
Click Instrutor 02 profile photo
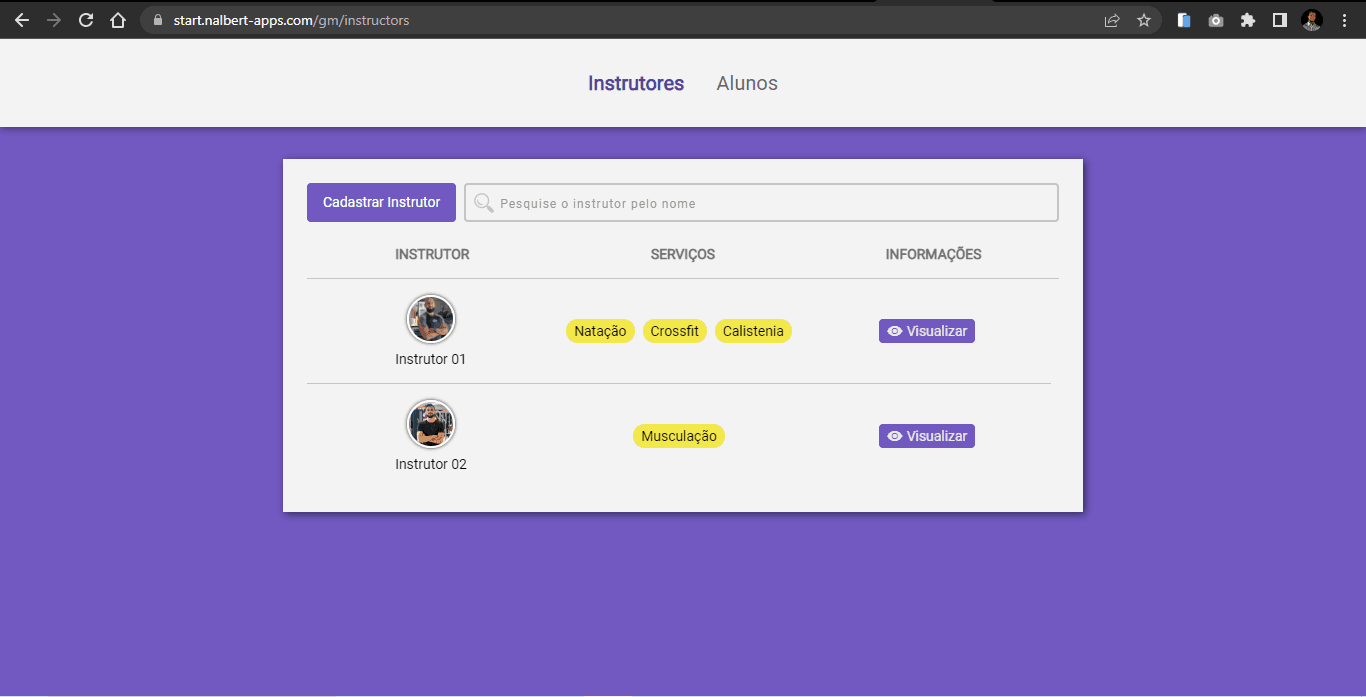pyautogui.click(x=431, y=424)
